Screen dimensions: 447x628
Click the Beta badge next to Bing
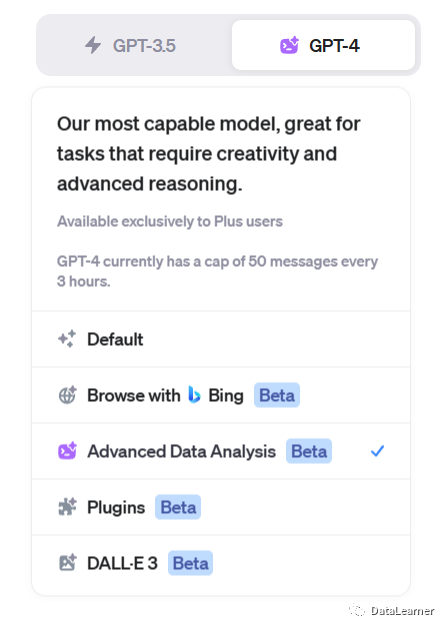pyautogui.click(x=277, y=395)
